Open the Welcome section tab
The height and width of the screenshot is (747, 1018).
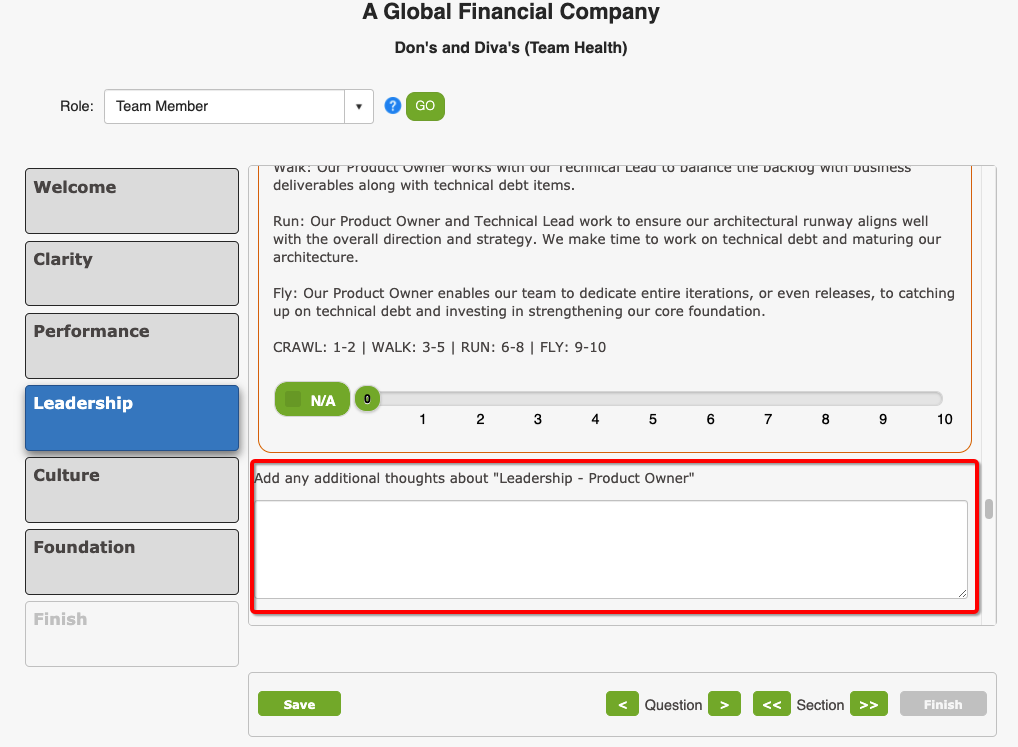coord(132,201)
